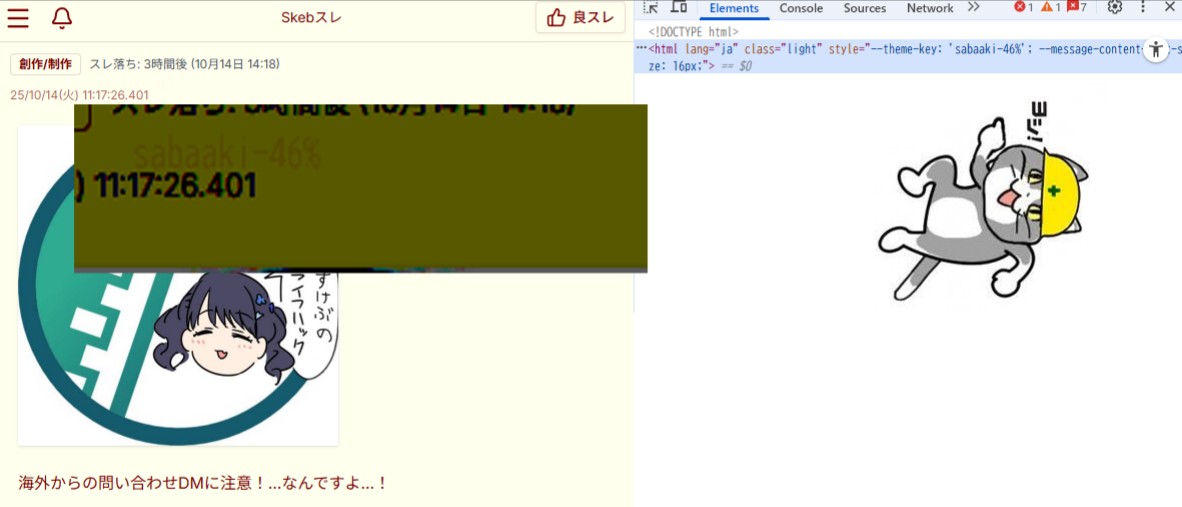Open DevTools three-dot customize menu
The width and height of the screenshot is (1182, 507).
(x=1143, y=8)
